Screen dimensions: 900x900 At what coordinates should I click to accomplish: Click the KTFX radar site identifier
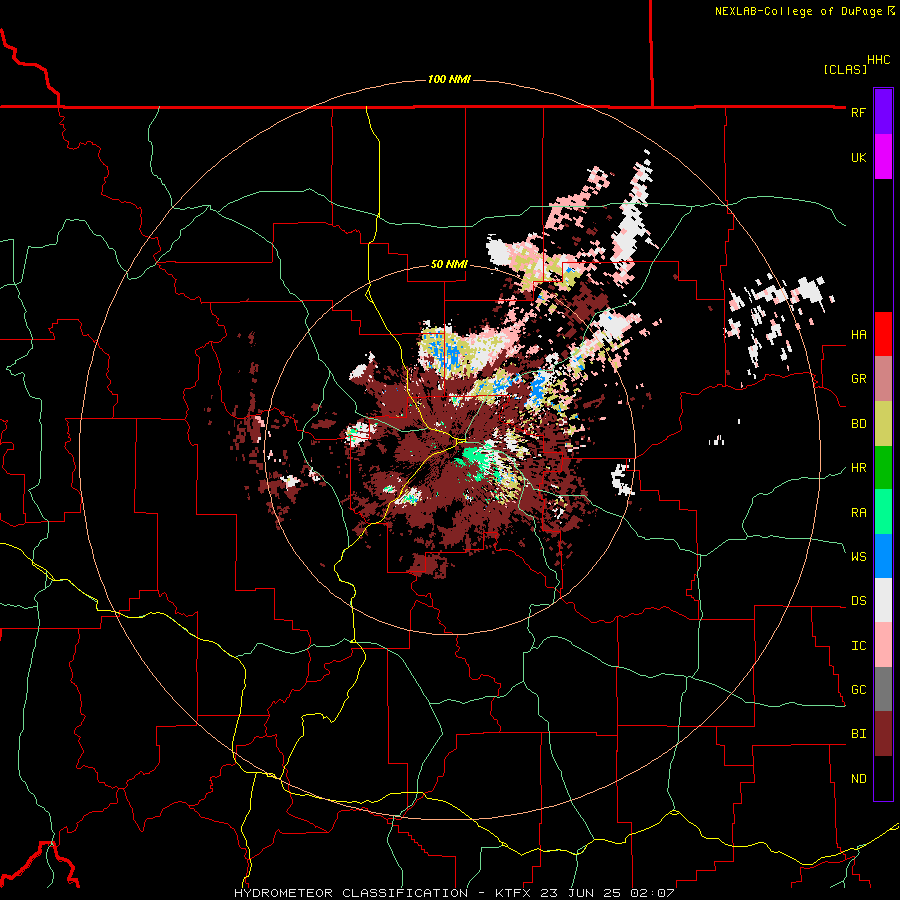tap(515, 893)
